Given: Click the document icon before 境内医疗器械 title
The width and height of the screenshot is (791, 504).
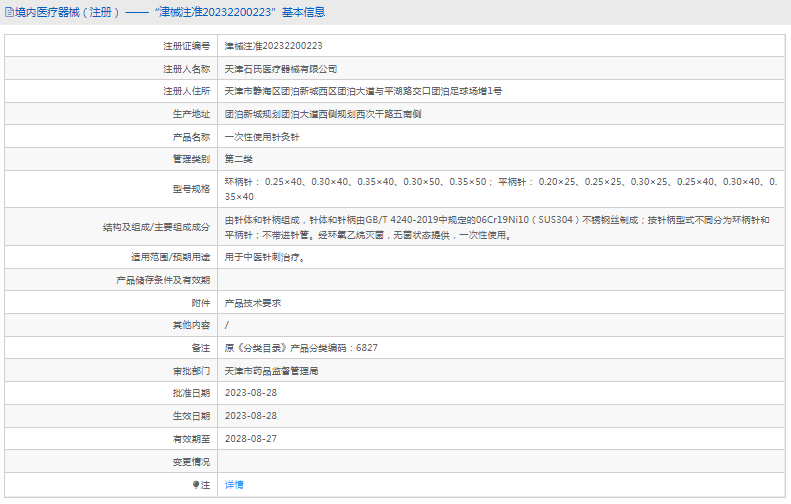Looking at the screenshot, I should pos(9,12).
